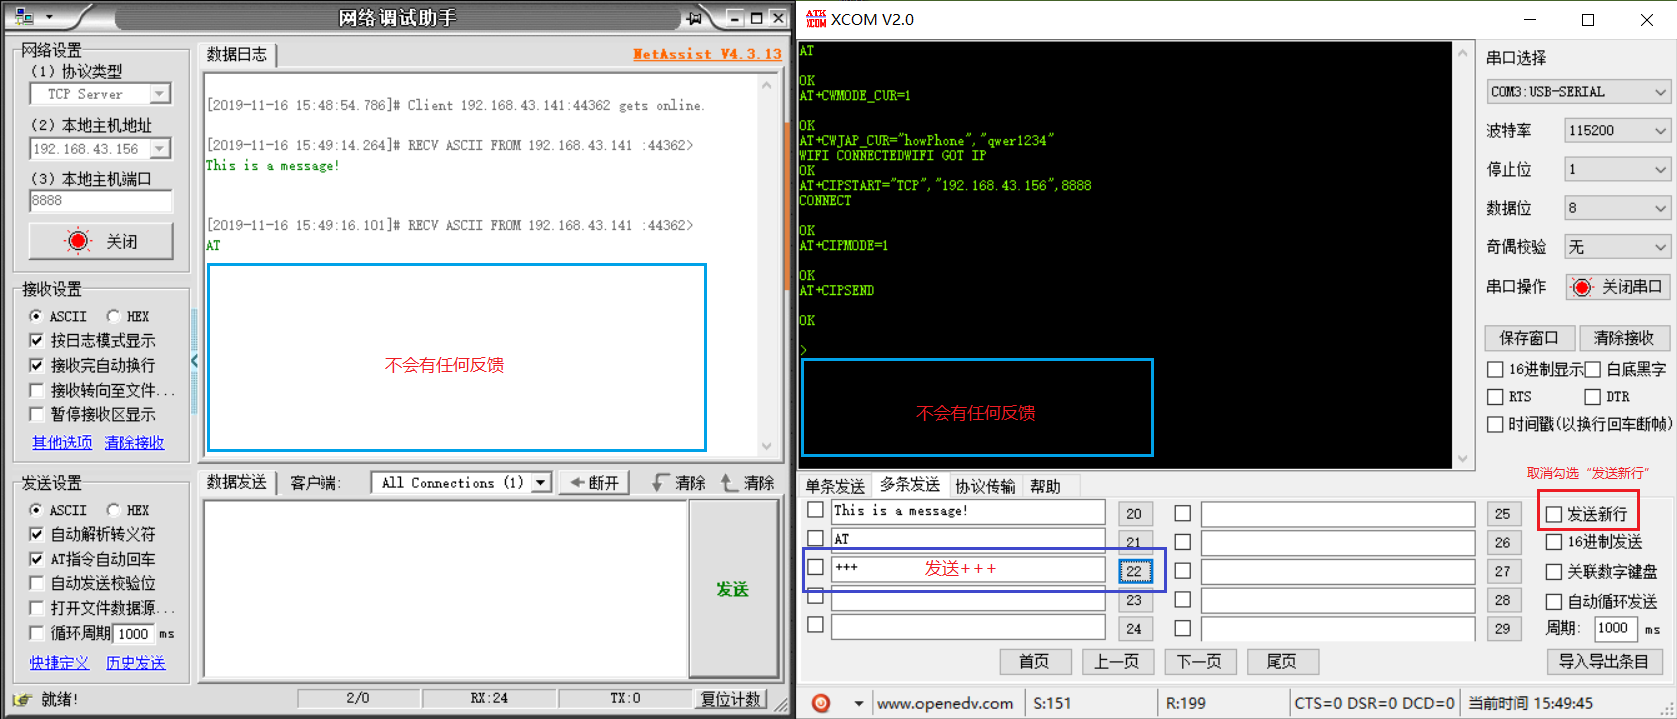Select ASCII in 接收设置
The image size is (1677, 719).
(x=37, y=316)
